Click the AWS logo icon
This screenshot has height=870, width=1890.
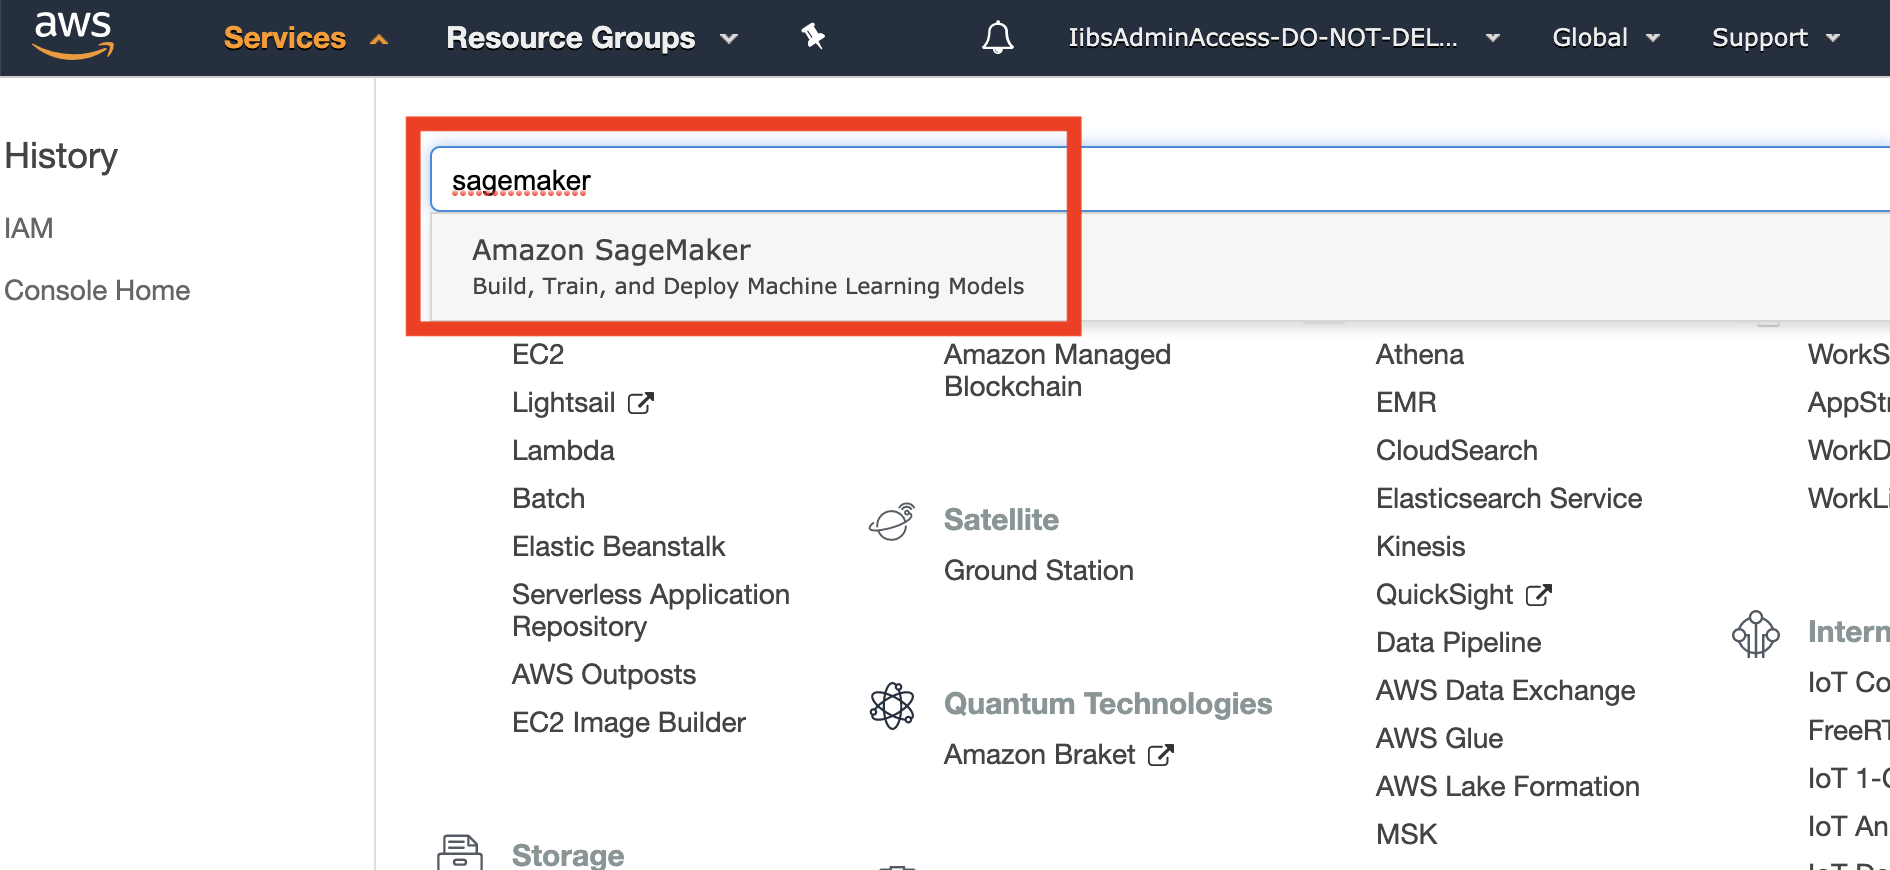pos(73,36)
